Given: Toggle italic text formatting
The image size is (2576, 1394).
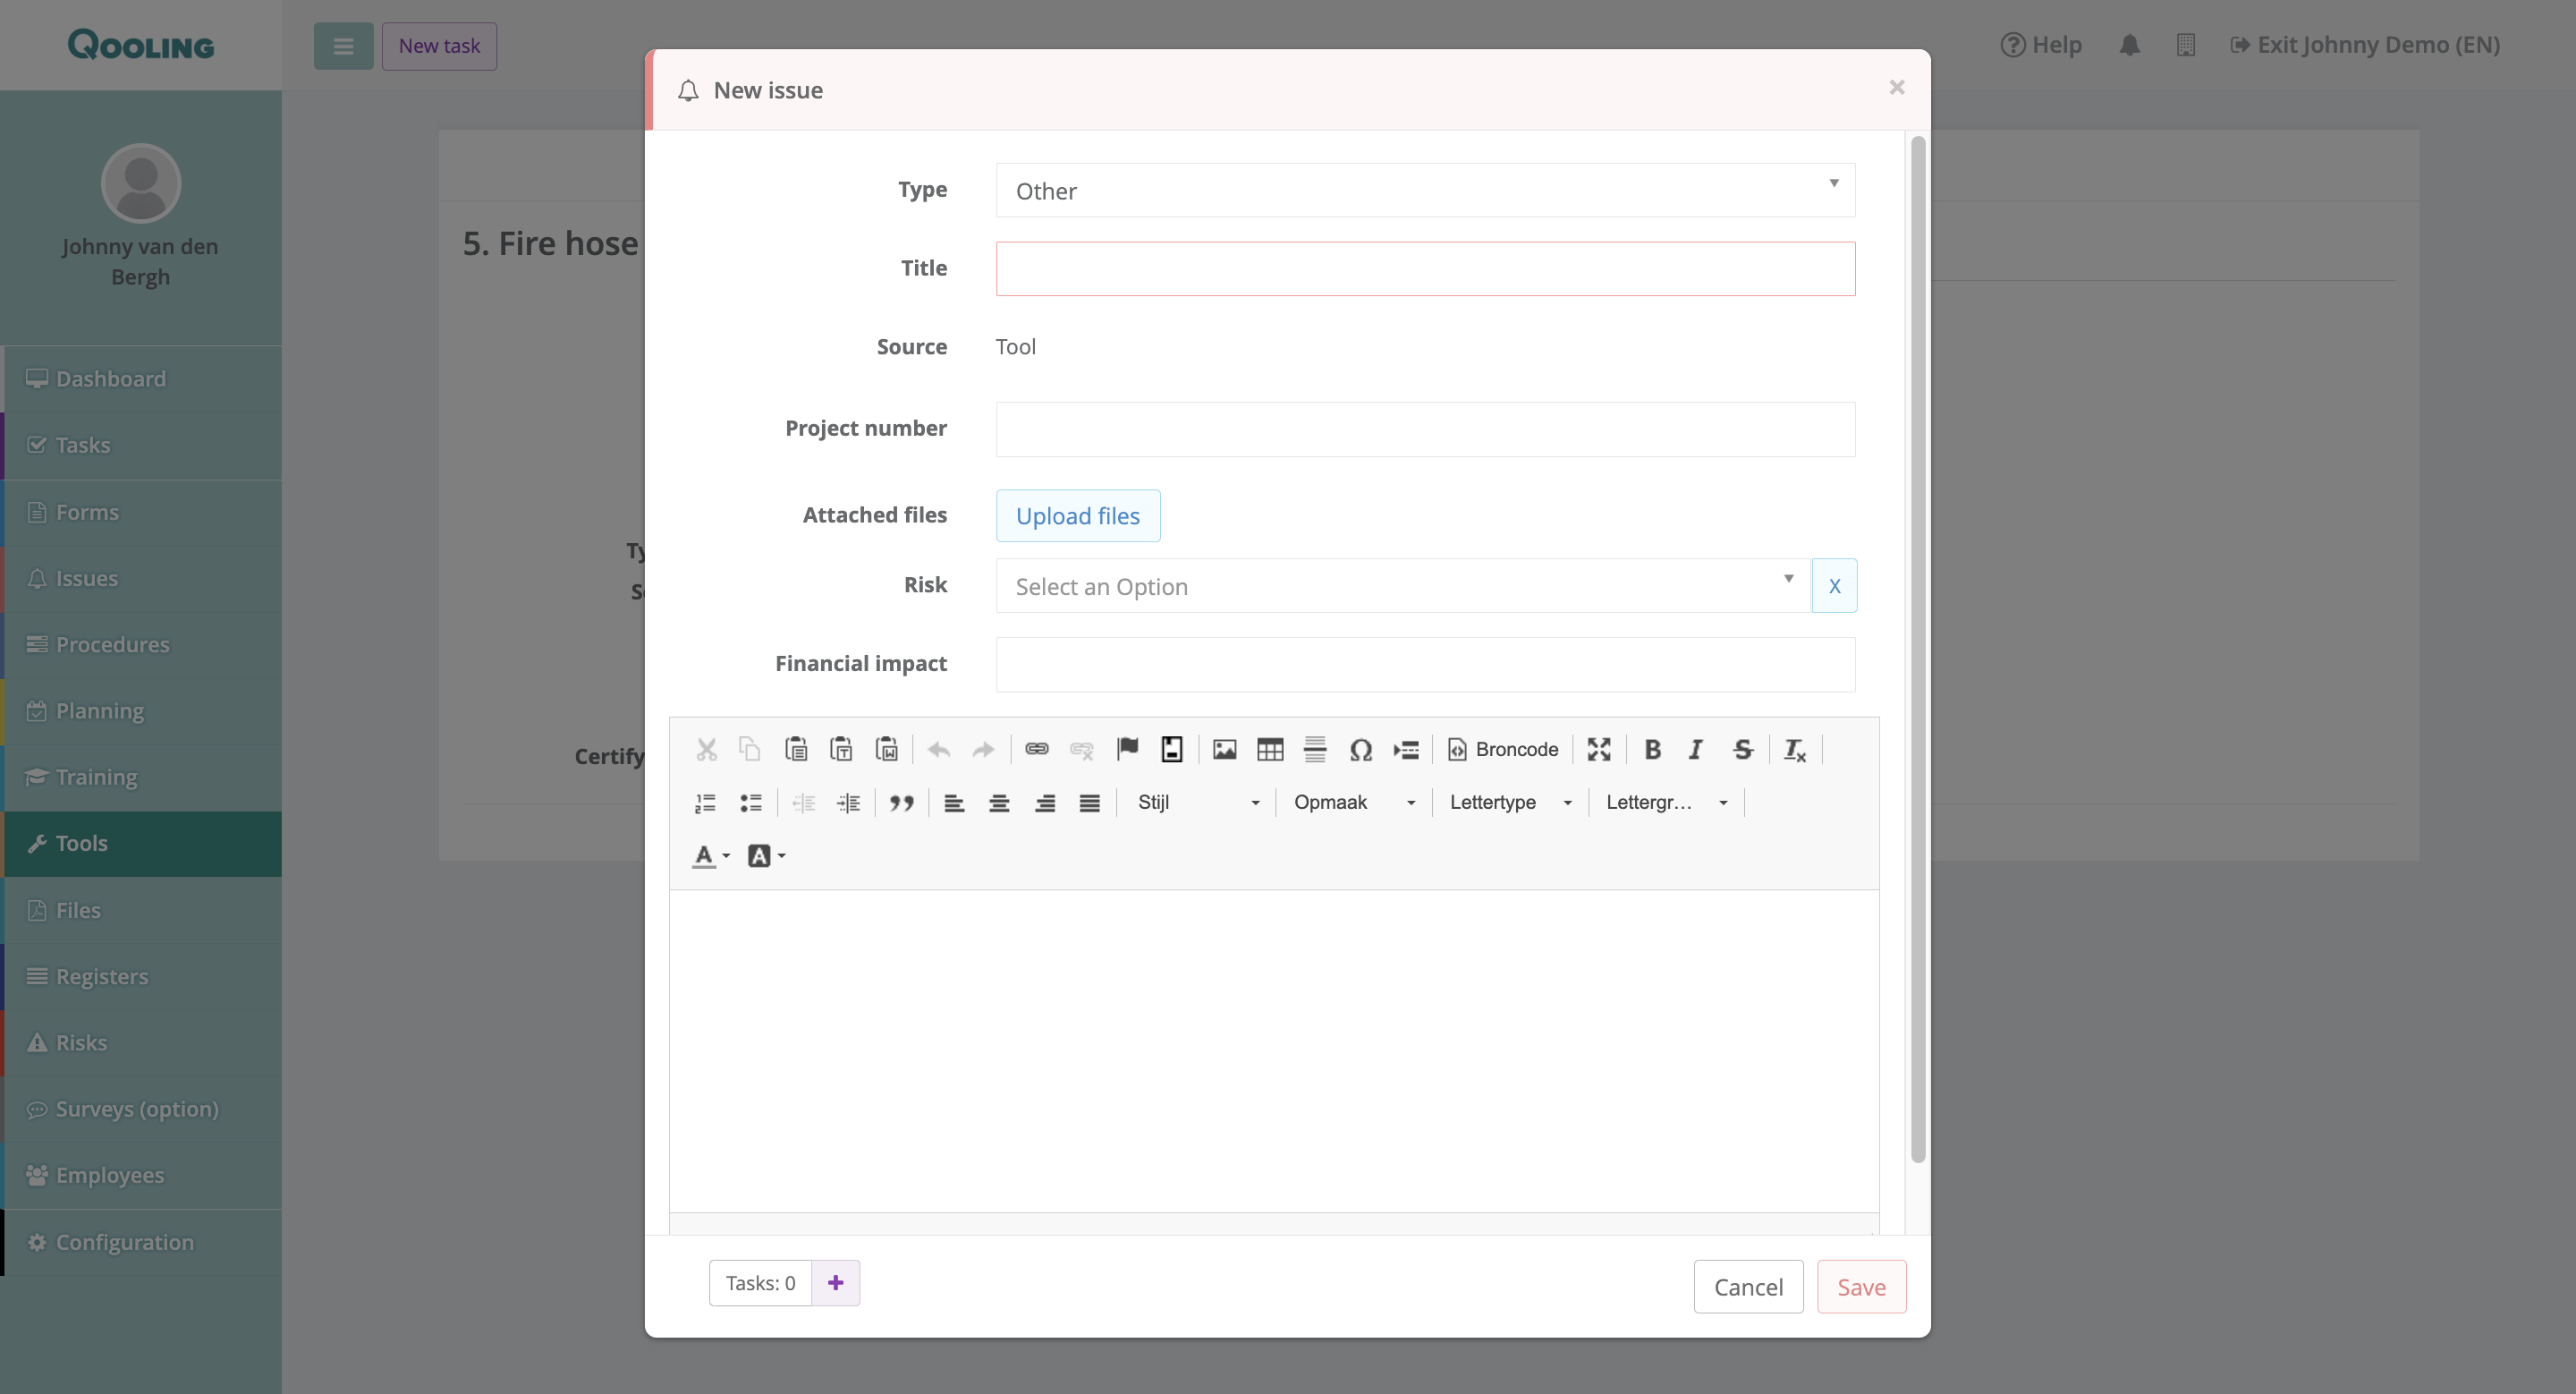Looking at the screenshot, I should (x=1695, y=750).
